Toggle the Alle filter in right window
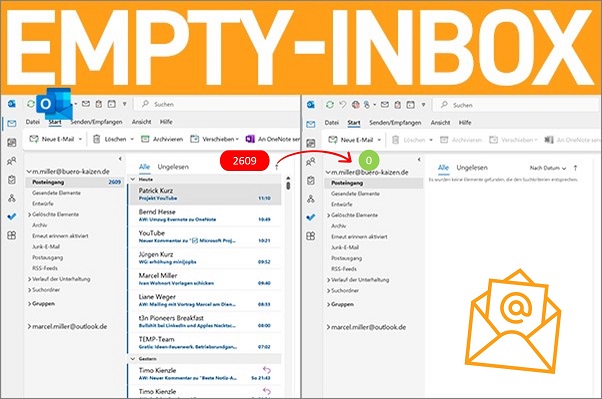This screenshot has width=602, height=399. point(443,167)
